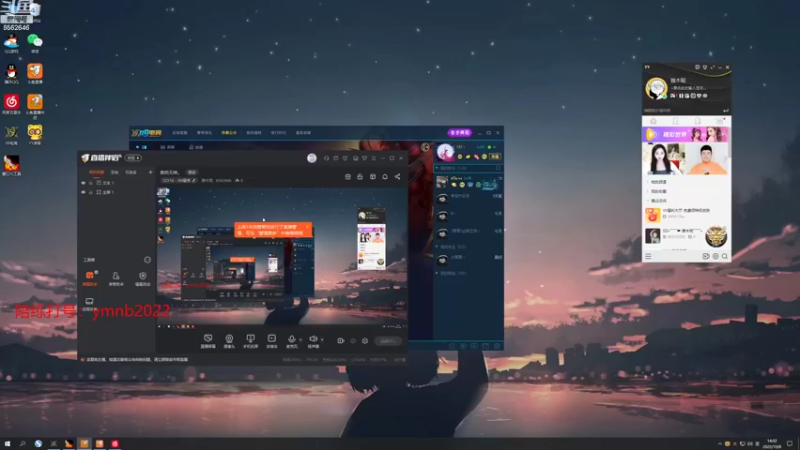Image resolution: width=800 pixels, height=450 pixels.
Task: Open streamer thumbnail with orange shirt
Action: tap(707, 159)
